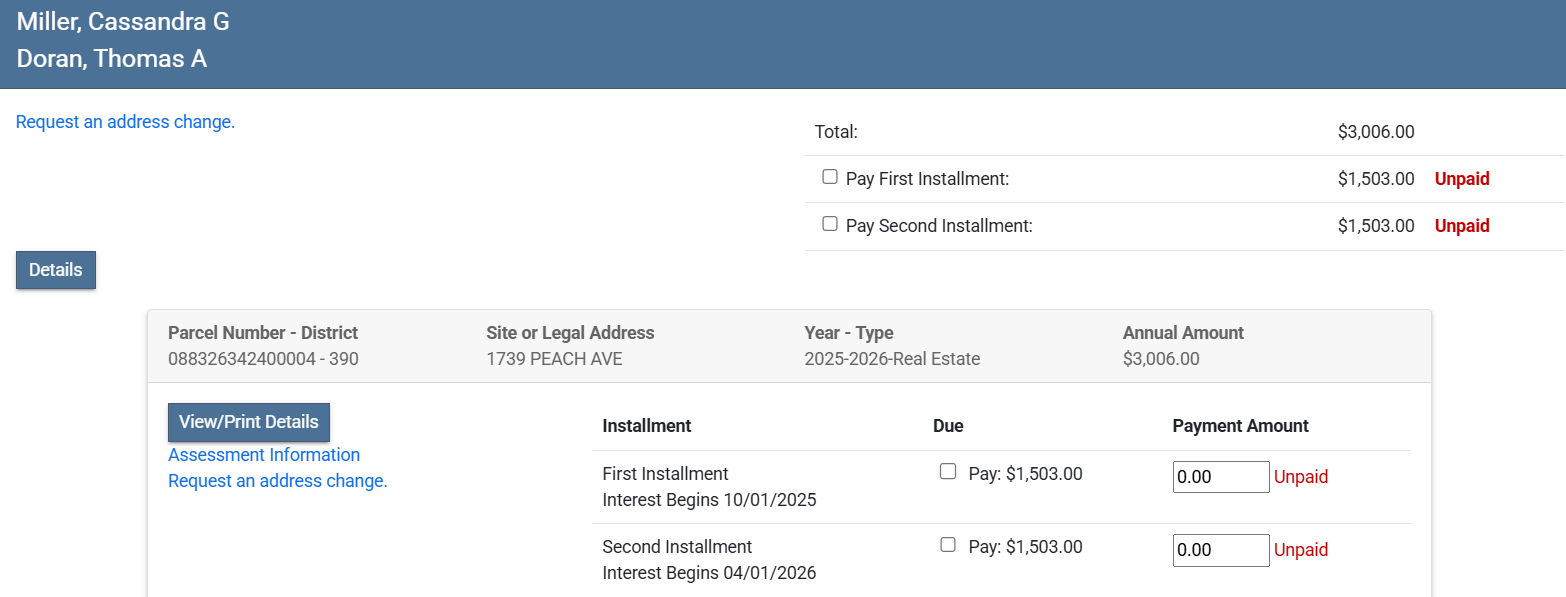
Task: Click the Unpaid status beside Pay First Installment
Action: (x=1461, y=179)
